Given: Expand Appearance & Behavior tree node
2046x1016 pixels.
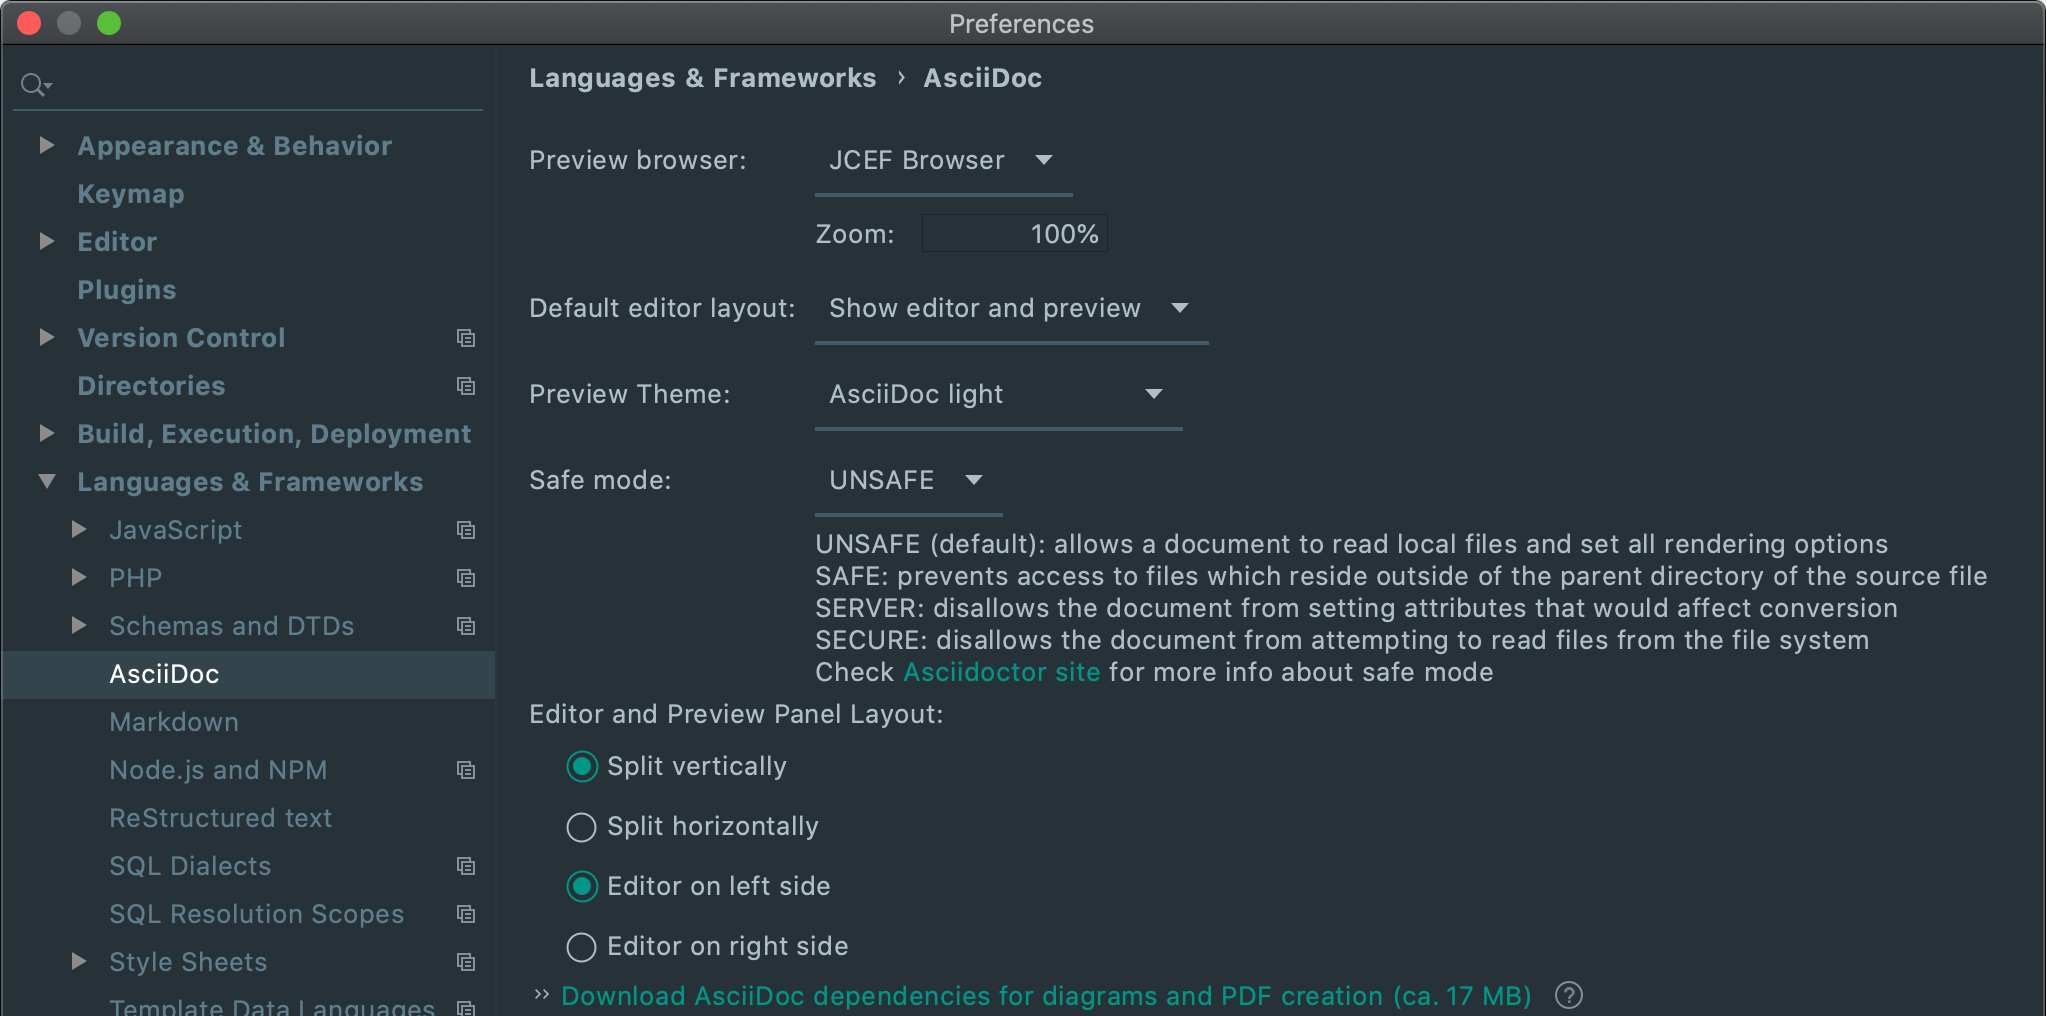Looking at the screenshot, I should tap(46, 146).
